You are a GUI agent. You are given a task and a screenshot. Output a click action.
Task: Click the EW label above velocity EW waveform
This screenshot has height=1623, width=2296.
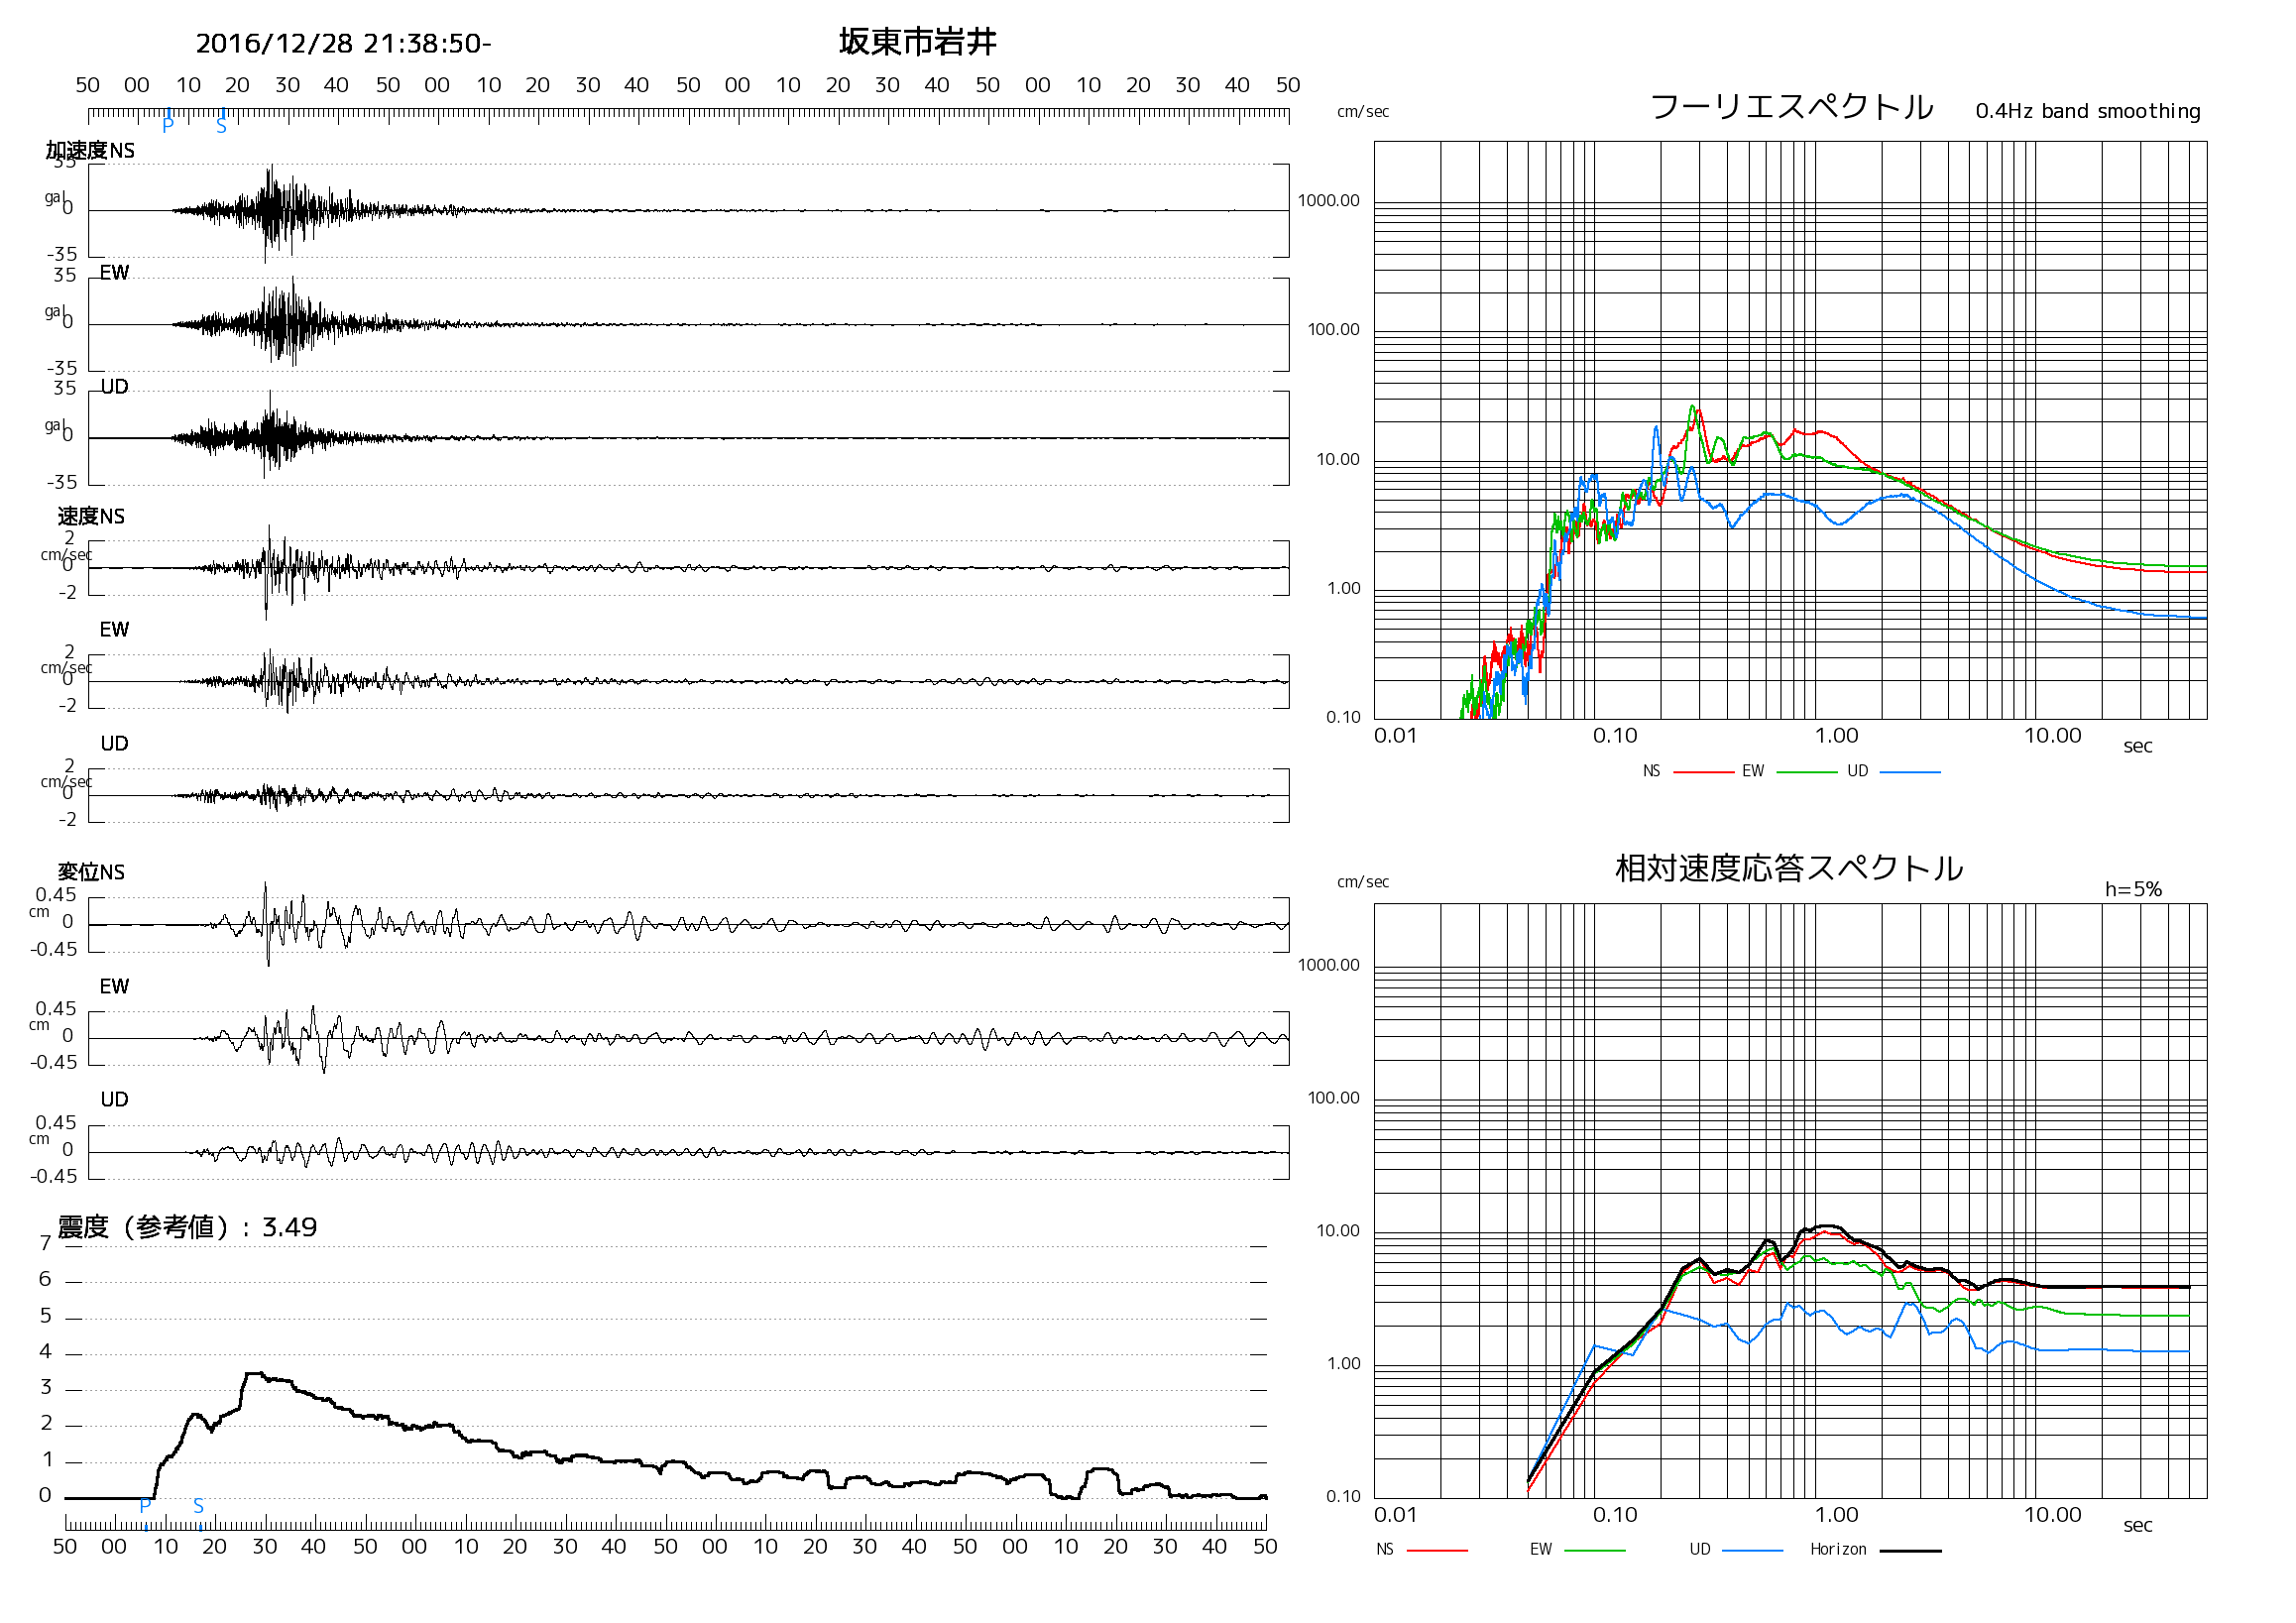click(114, 630)
